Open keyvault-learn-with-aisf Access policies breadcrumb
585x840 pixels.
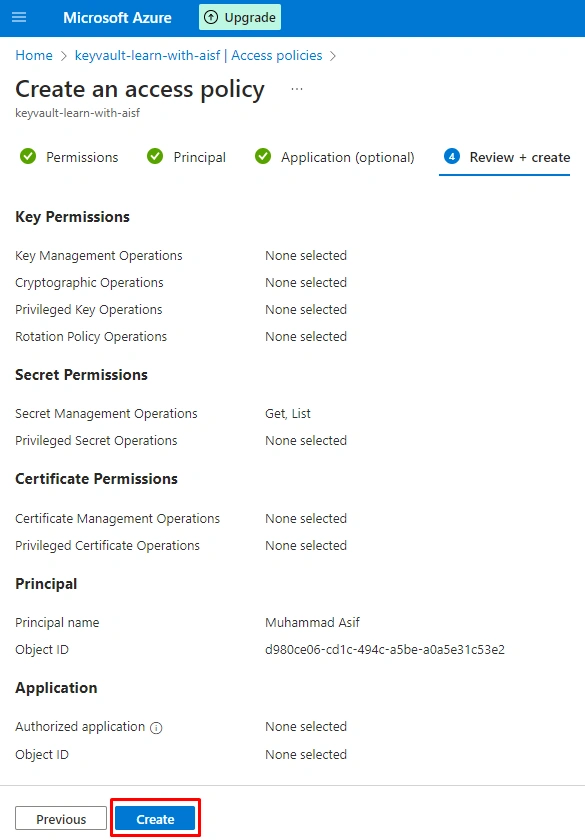coord(199,55)
